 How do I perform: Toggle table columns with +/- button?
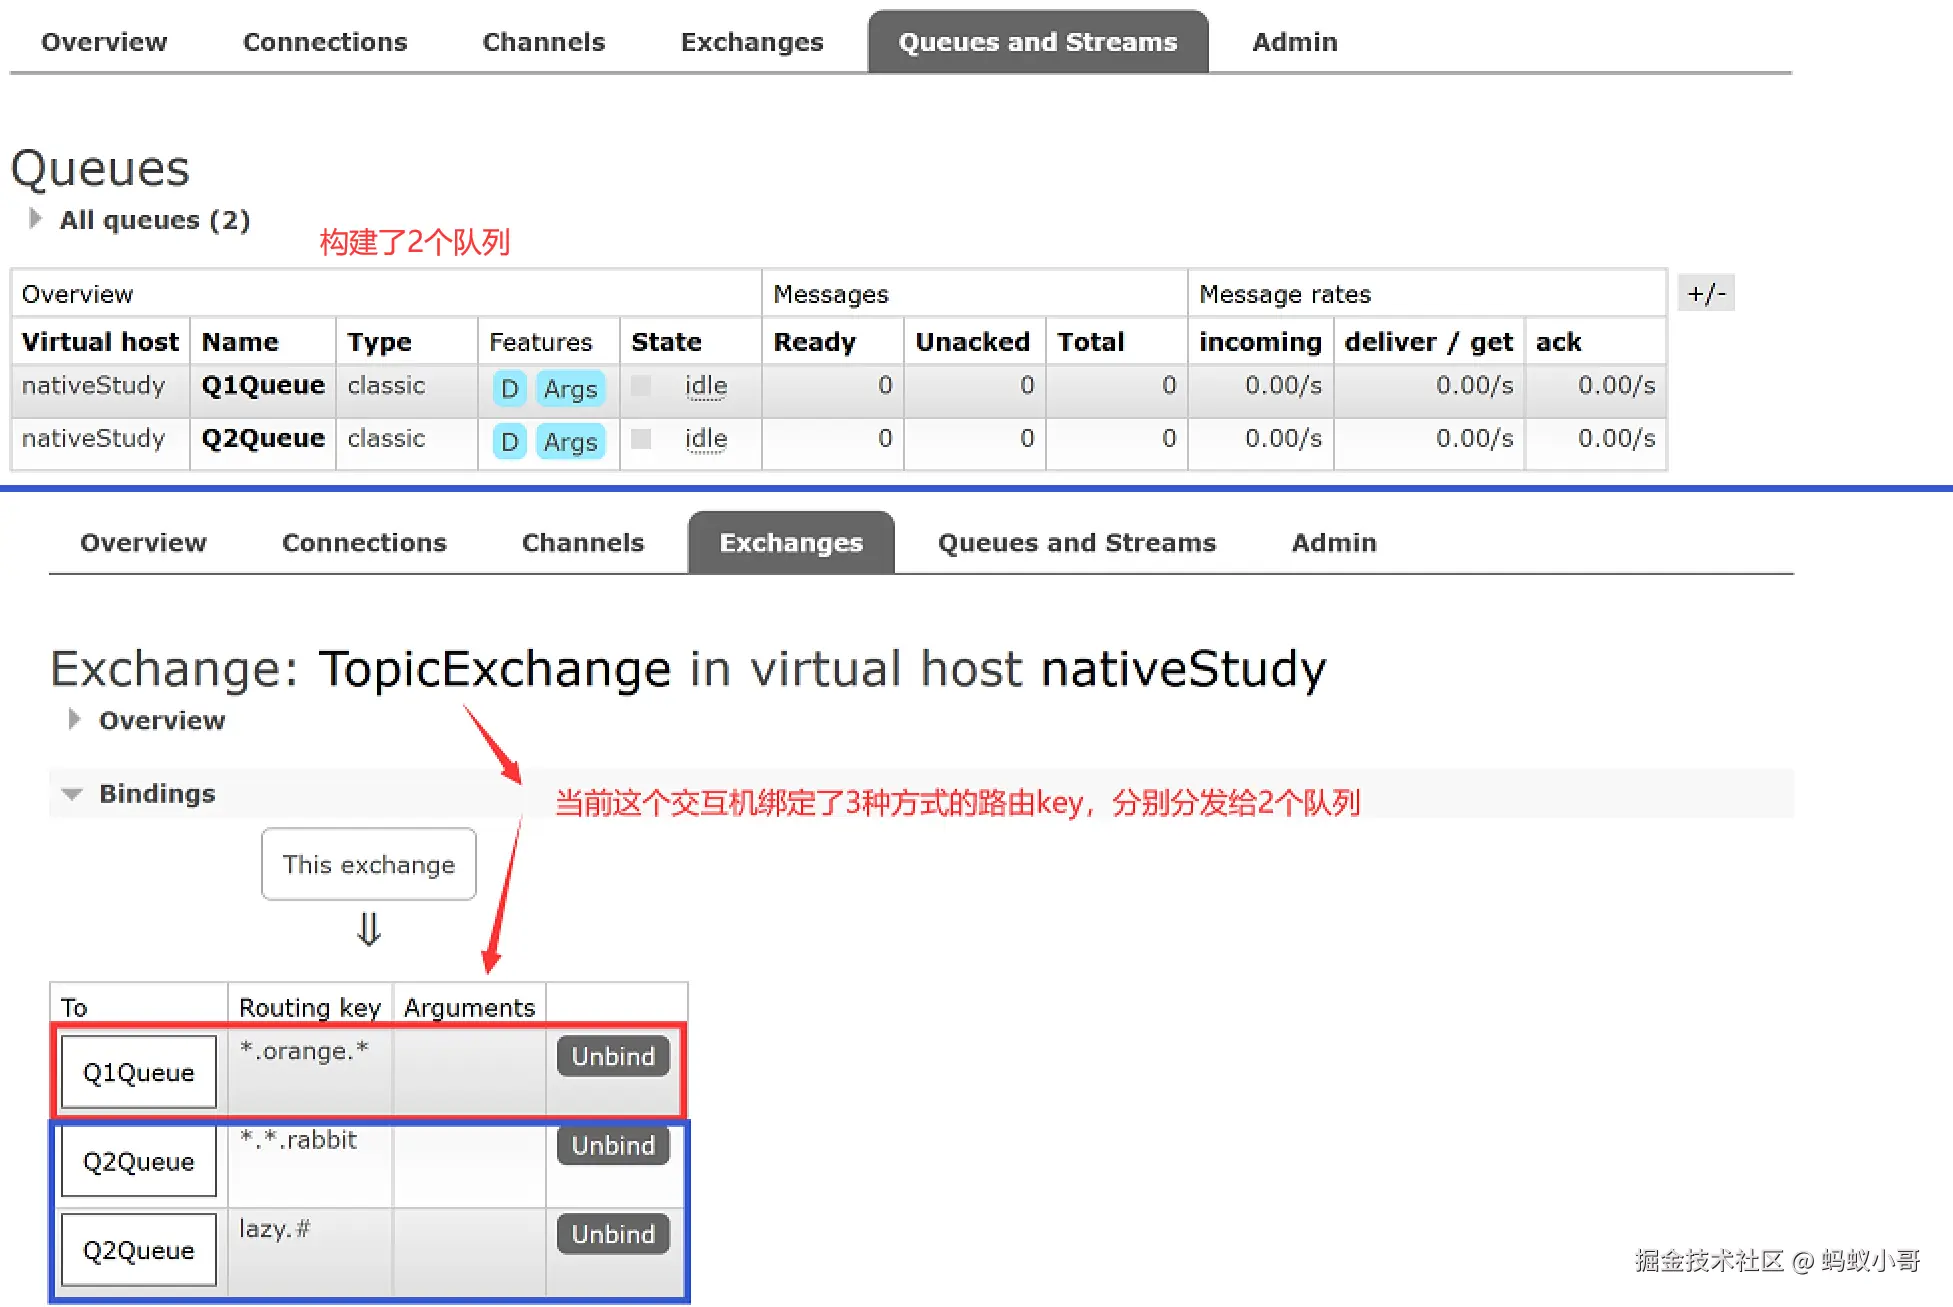pyautogui.click(x=1706, y=294)
